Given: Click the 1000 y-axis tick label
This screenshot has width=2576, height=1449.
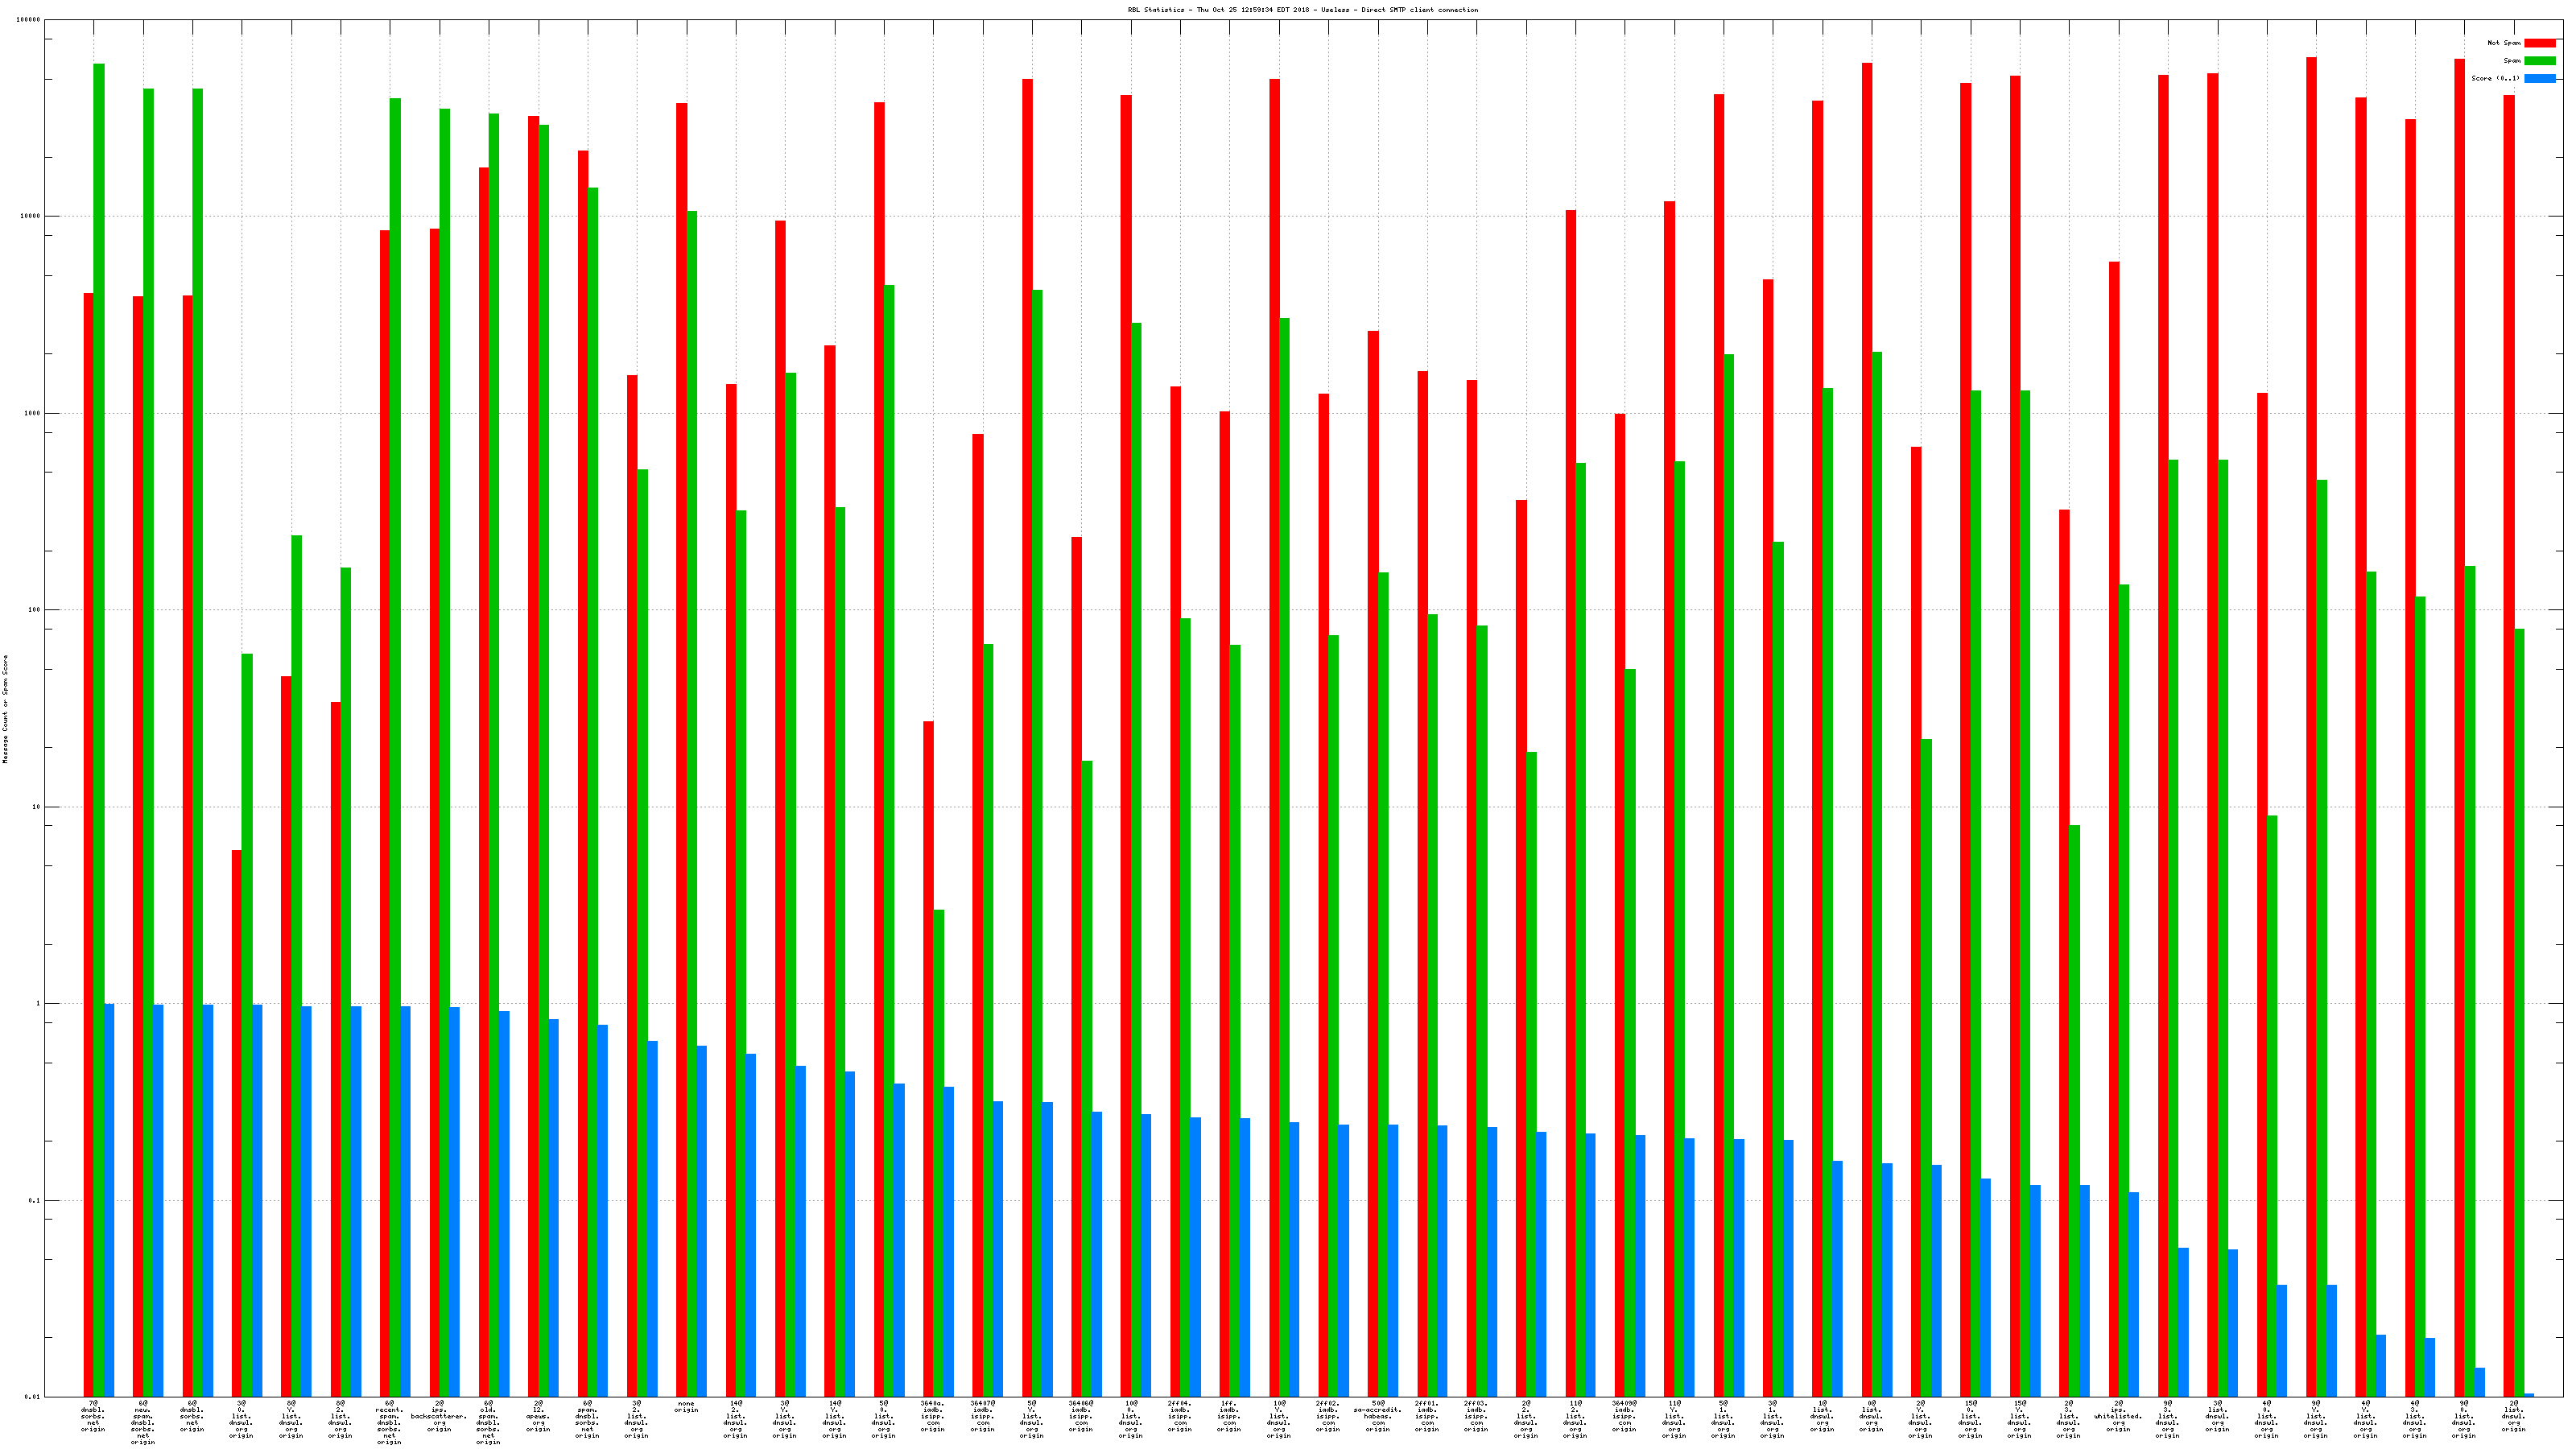Looking at the screenshot, I should click(33, 414).
